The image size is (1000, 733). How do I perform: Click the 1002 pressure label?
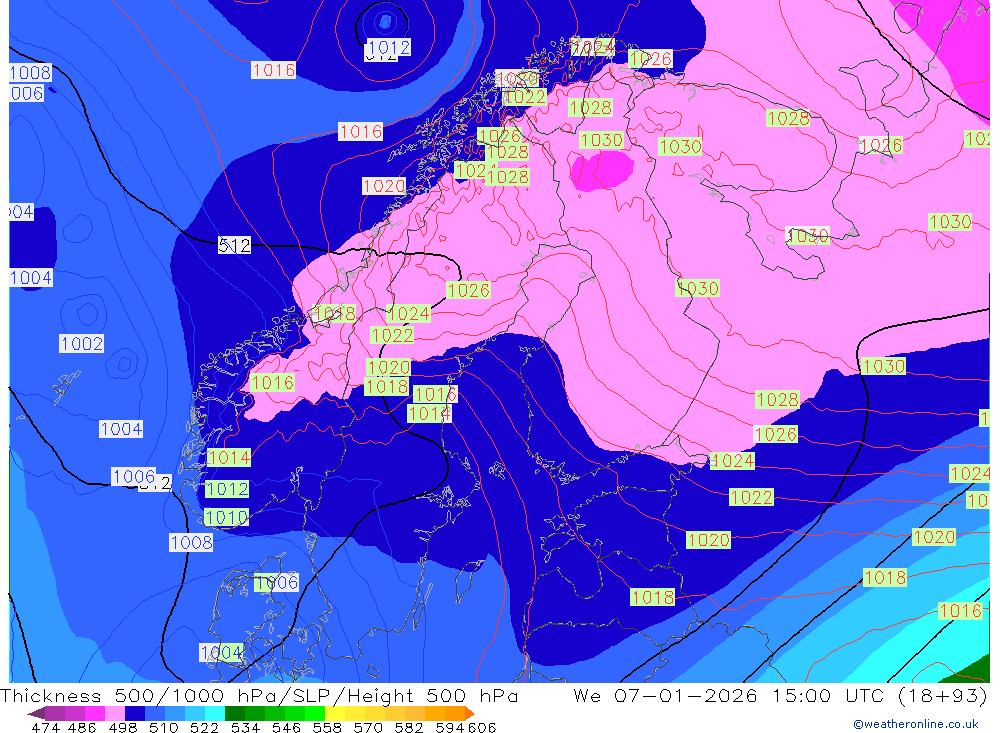click(x=82, y=344)
